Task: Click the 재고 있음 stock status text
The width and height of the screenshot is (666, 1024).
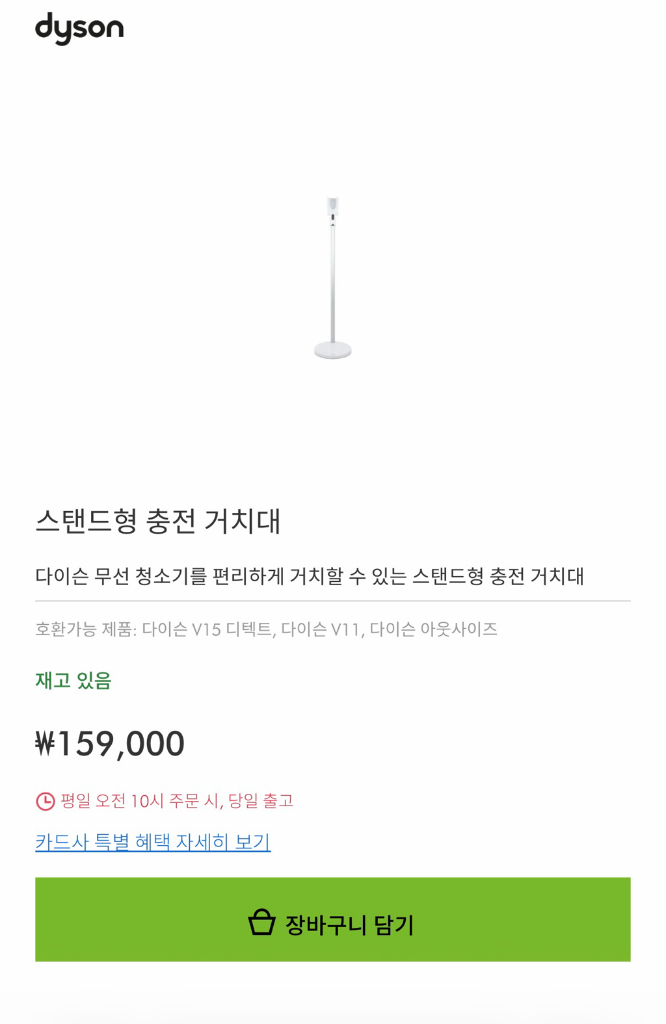Action: 69,682
